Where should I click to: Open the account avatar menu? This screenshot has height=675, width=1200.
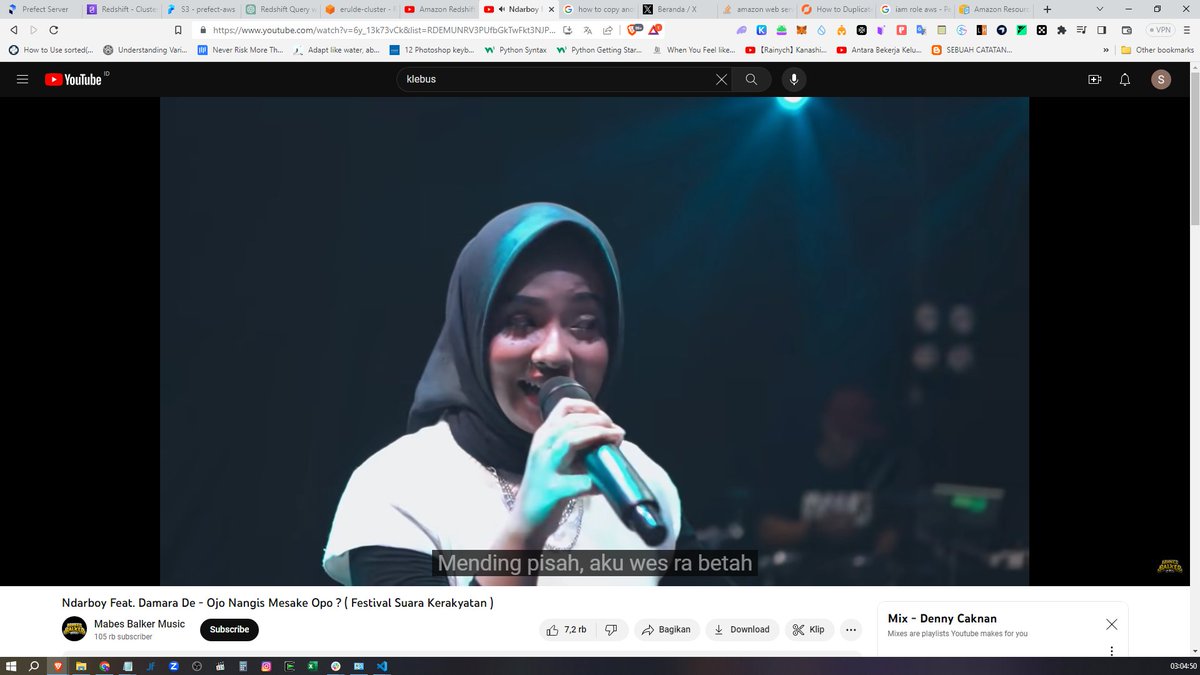pos(1161,79)
